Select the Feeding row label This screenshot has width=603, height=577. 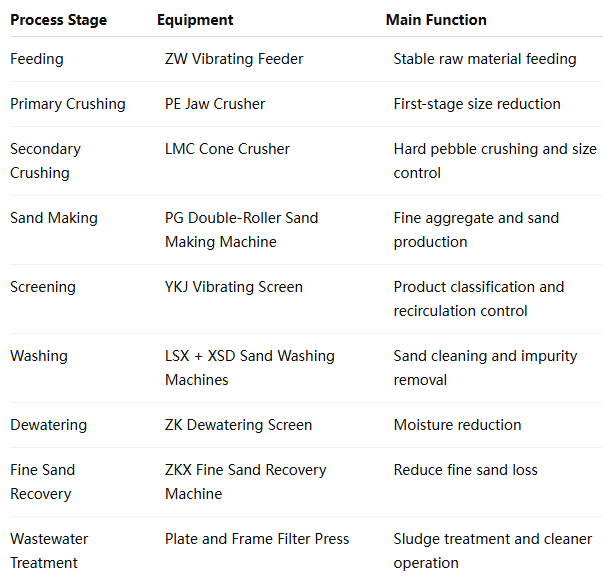[x=37, y=59]
